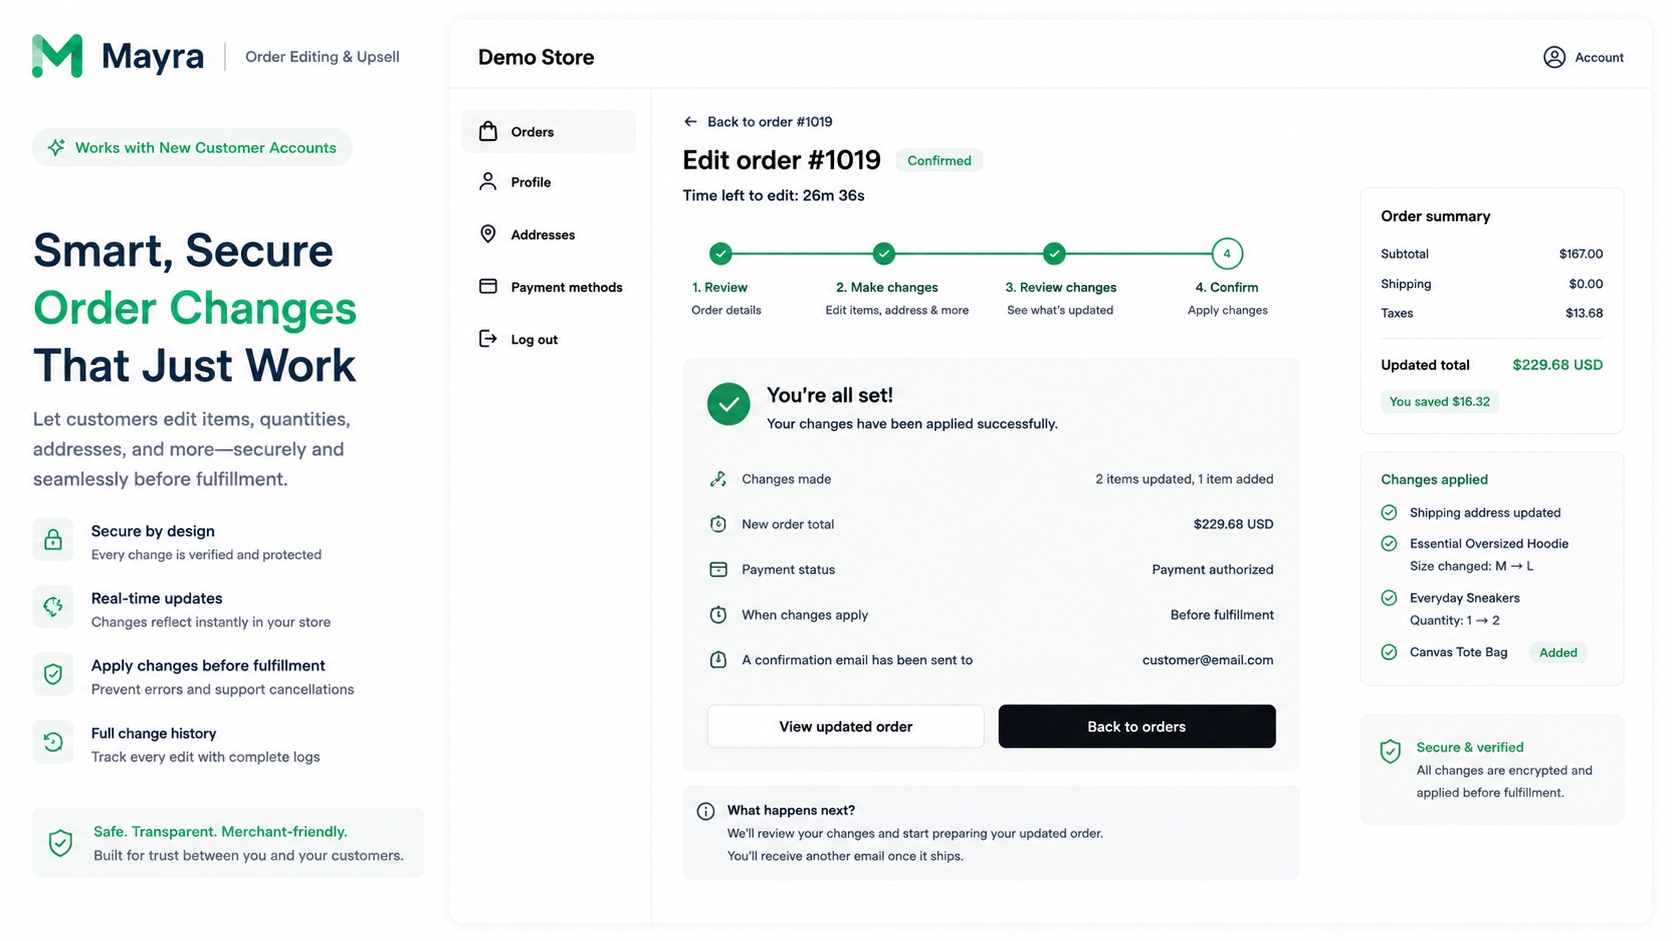Click the large green success checkmark
1672x941 pixels.
pyautogui.click(x=729, y=404)
